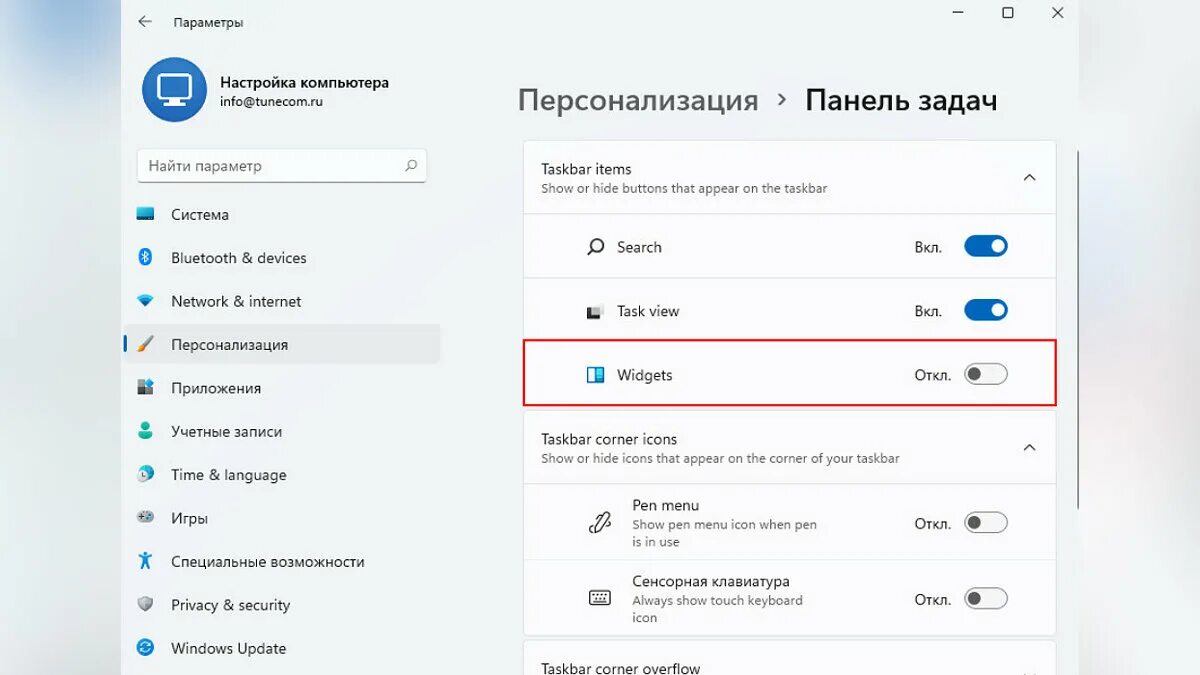Click the Widgets icon
The width and height of the screenshot is (1200, 675).
[x=595, y=375]
